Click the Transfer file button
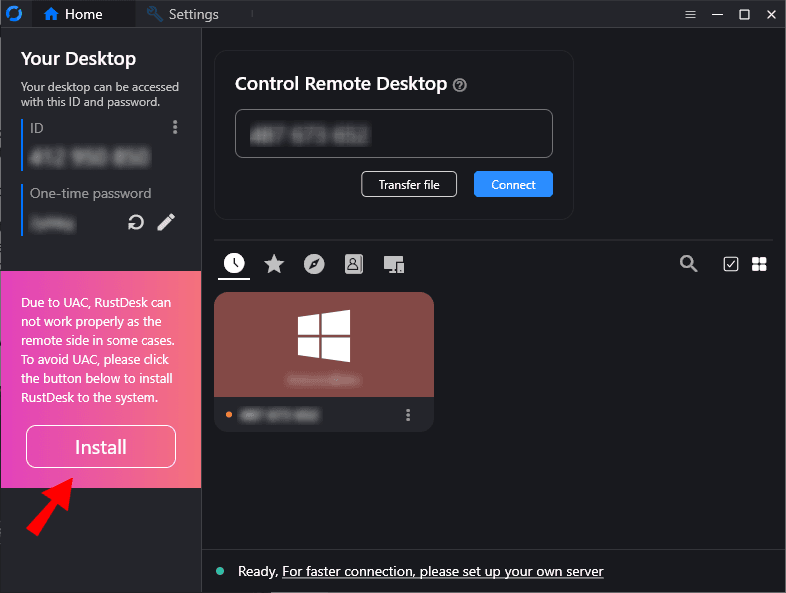Screen dimensions: 786x593 [409, 184]
